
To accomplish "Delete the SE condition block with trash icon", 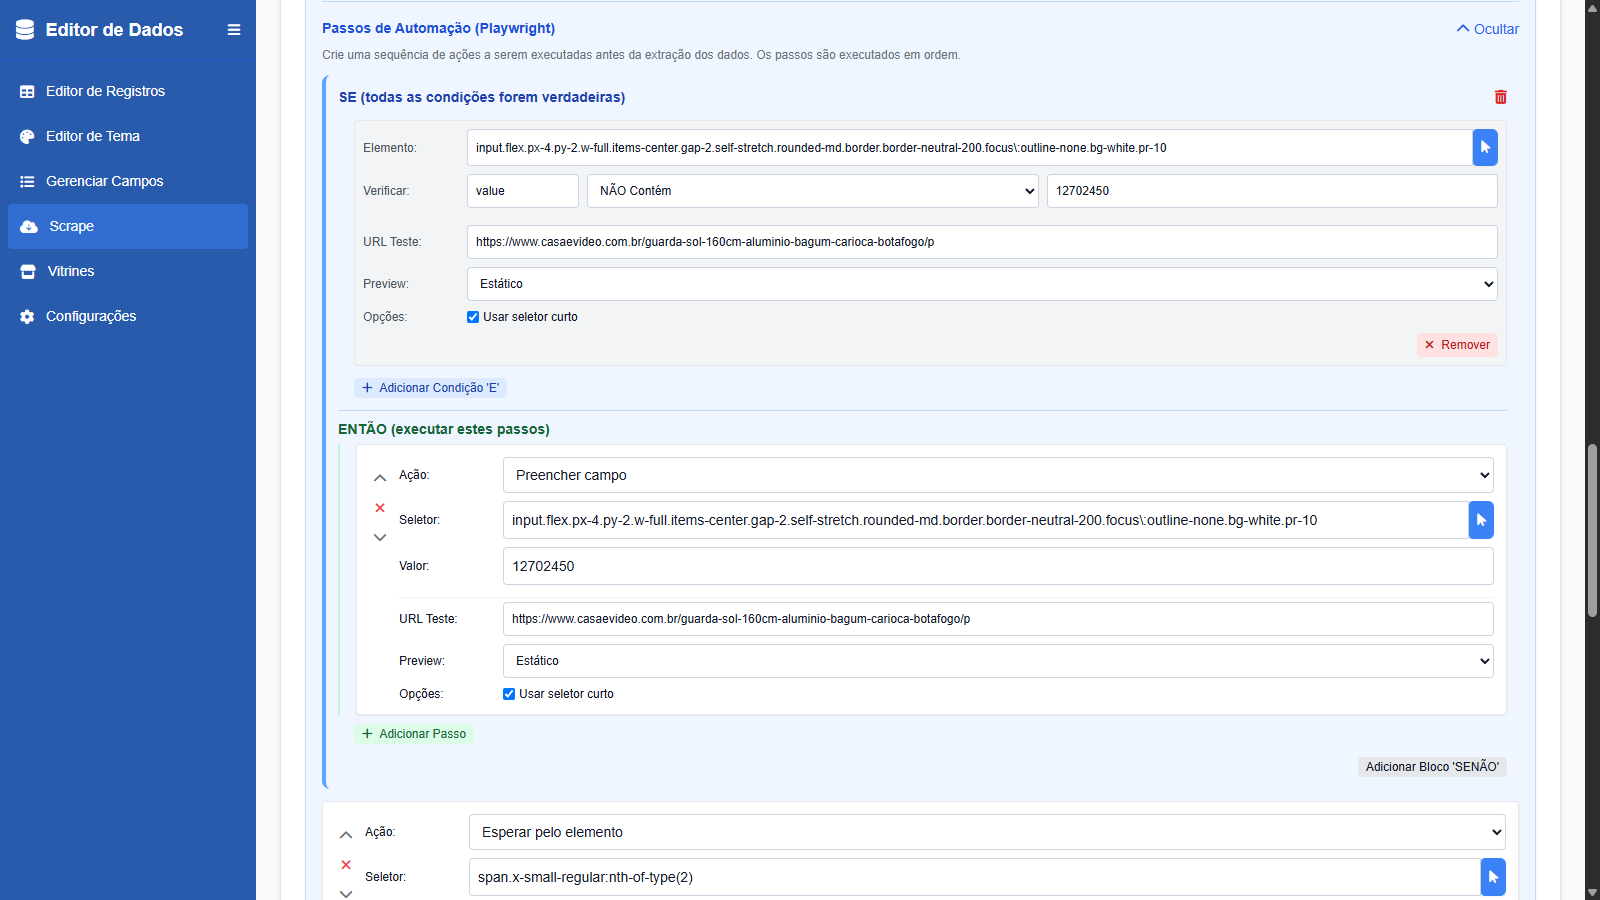I will (1500, 97).
